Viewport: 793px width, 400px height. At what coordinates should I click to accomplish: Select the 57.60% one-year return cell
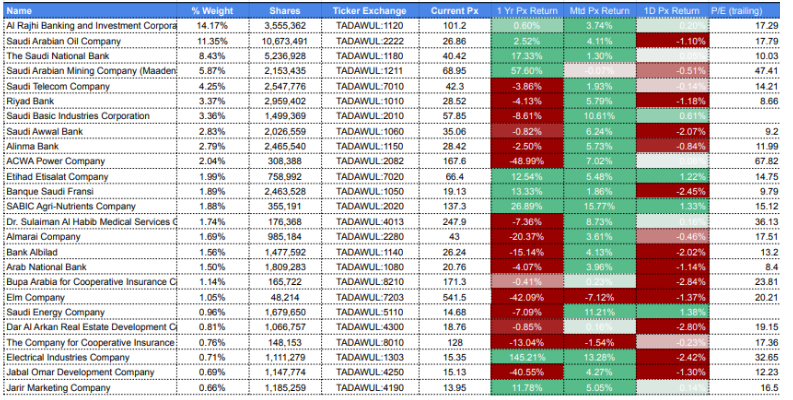527,71
